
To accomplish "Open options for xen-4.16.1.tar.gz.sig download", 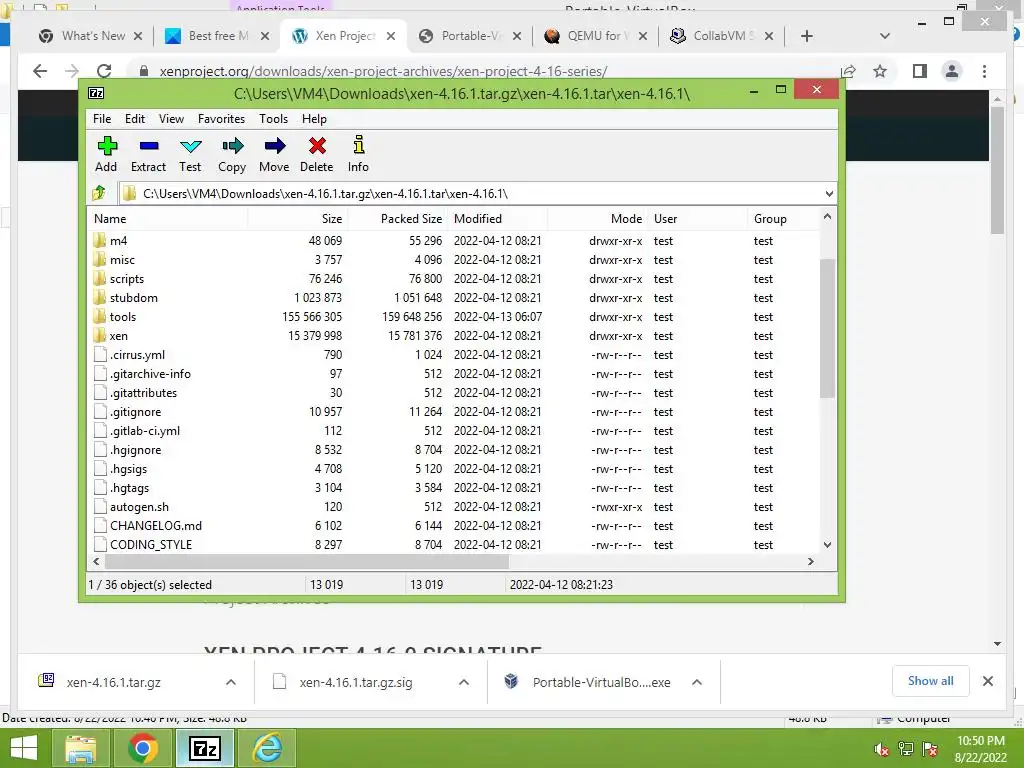I will coord(464,682).
